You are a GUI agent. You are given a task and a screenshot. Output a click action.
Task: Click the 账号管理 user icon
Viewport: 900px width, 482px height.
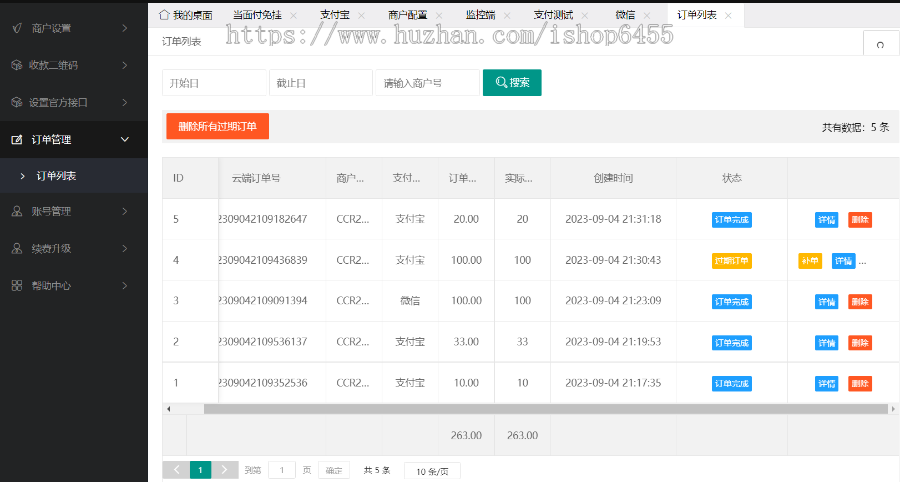pos(17,211)
